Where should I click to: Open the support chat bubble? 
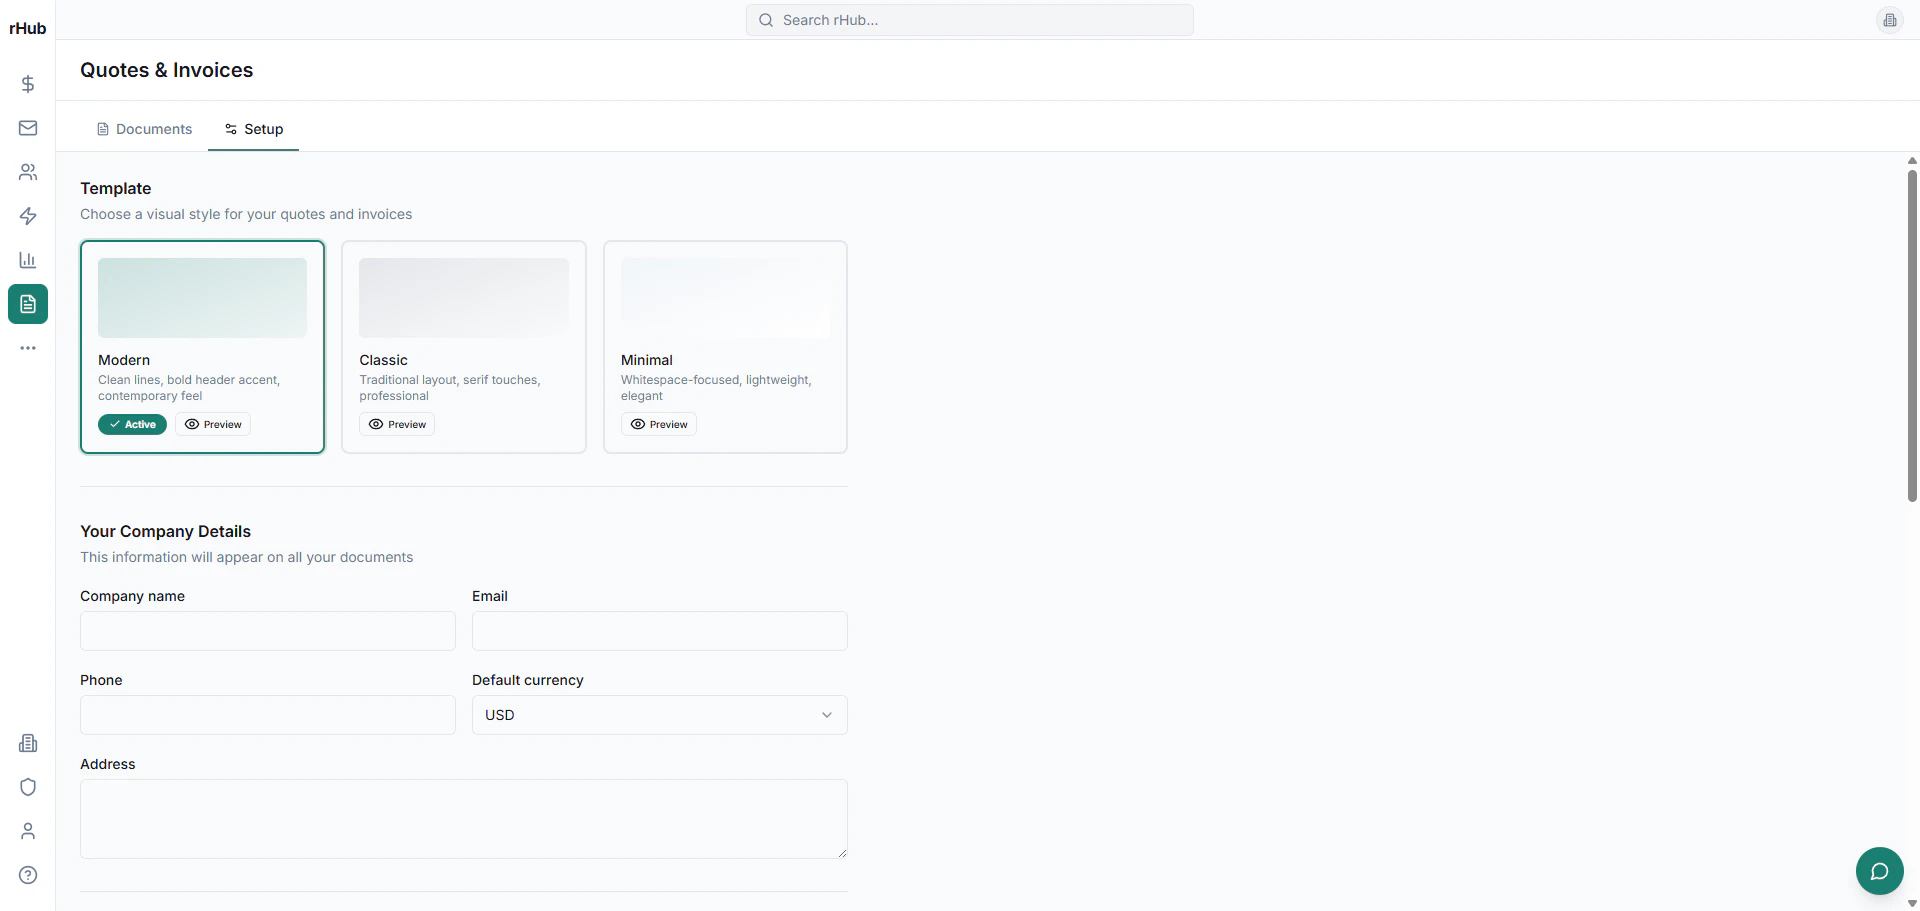tap(1879, 871)
